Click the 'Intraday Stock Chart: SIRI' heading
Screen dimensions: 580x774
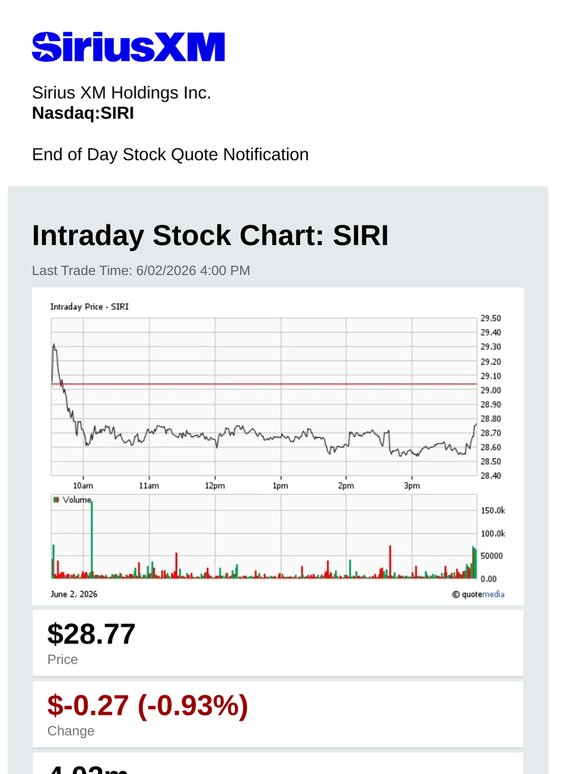tap(210, 235)
